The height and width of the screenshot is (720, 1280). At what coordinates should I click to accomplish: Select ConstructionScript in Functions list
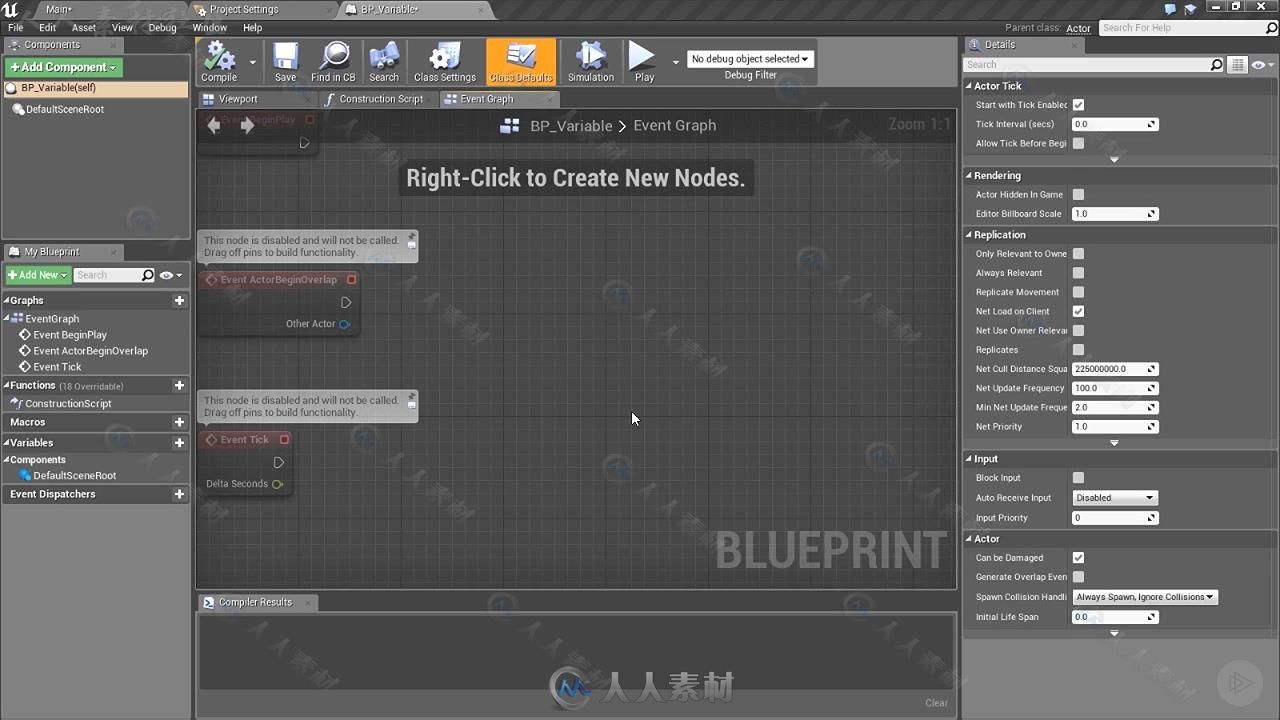(x=68, y=404)
